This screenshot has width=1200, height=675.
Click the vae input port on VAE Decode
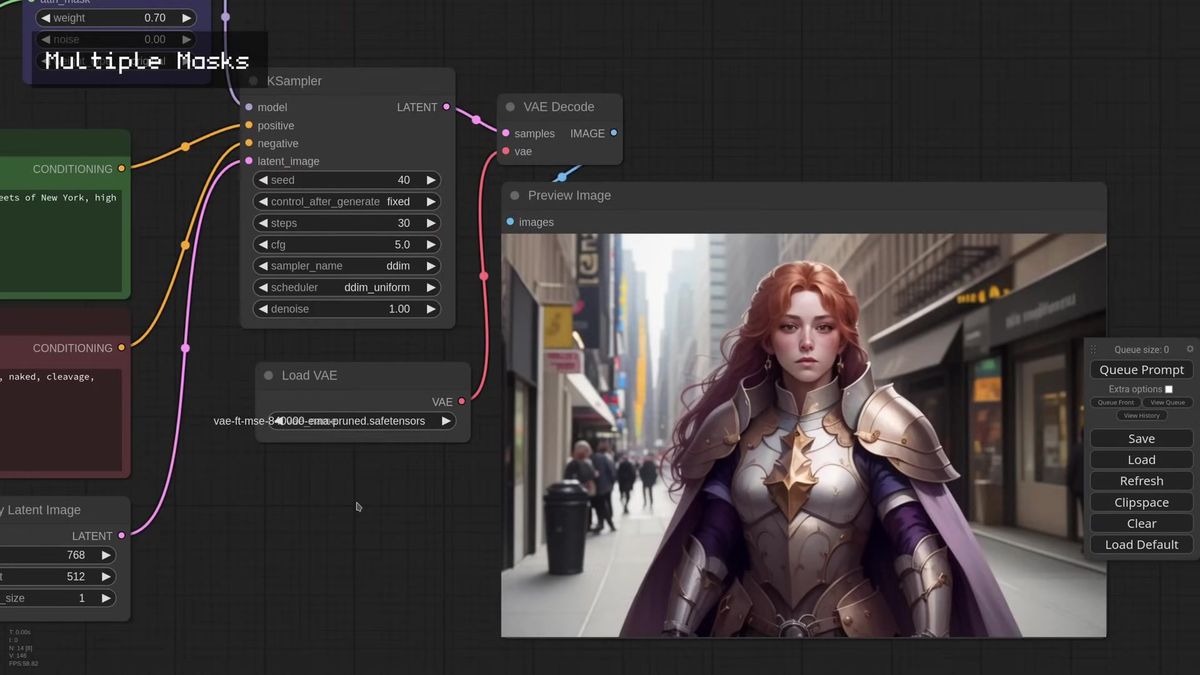coord(506,151)
